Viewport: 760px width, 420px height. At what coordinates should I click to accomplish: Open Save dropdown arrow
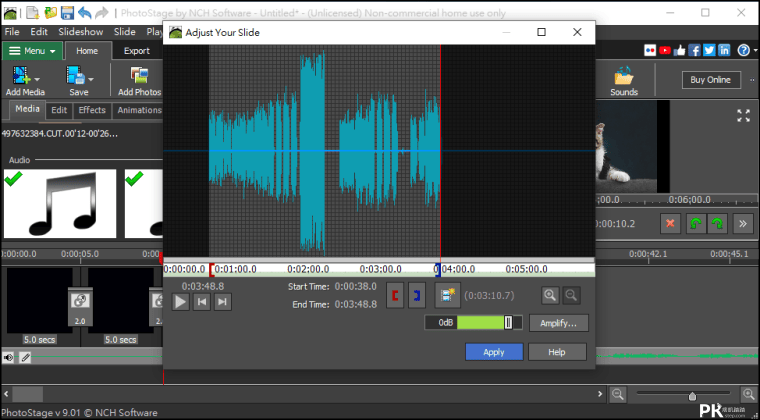[91, 79]
